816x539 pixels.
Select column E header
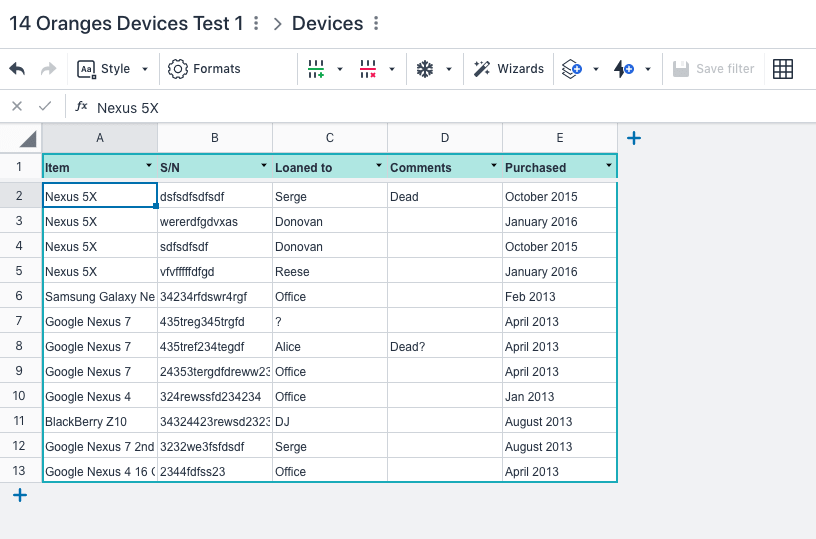coord(560,138)
